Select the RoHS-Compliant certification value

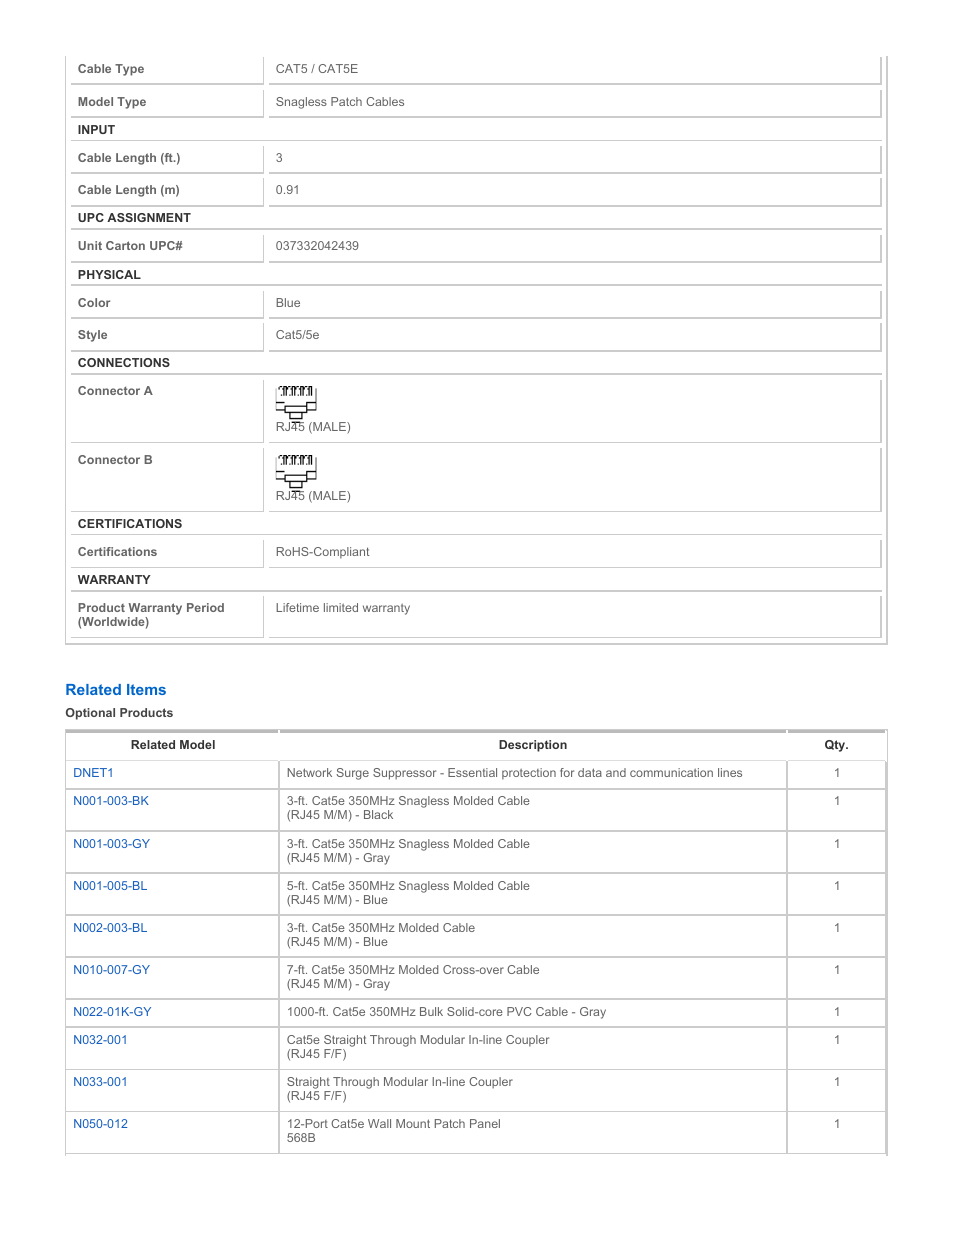[322, 552]
